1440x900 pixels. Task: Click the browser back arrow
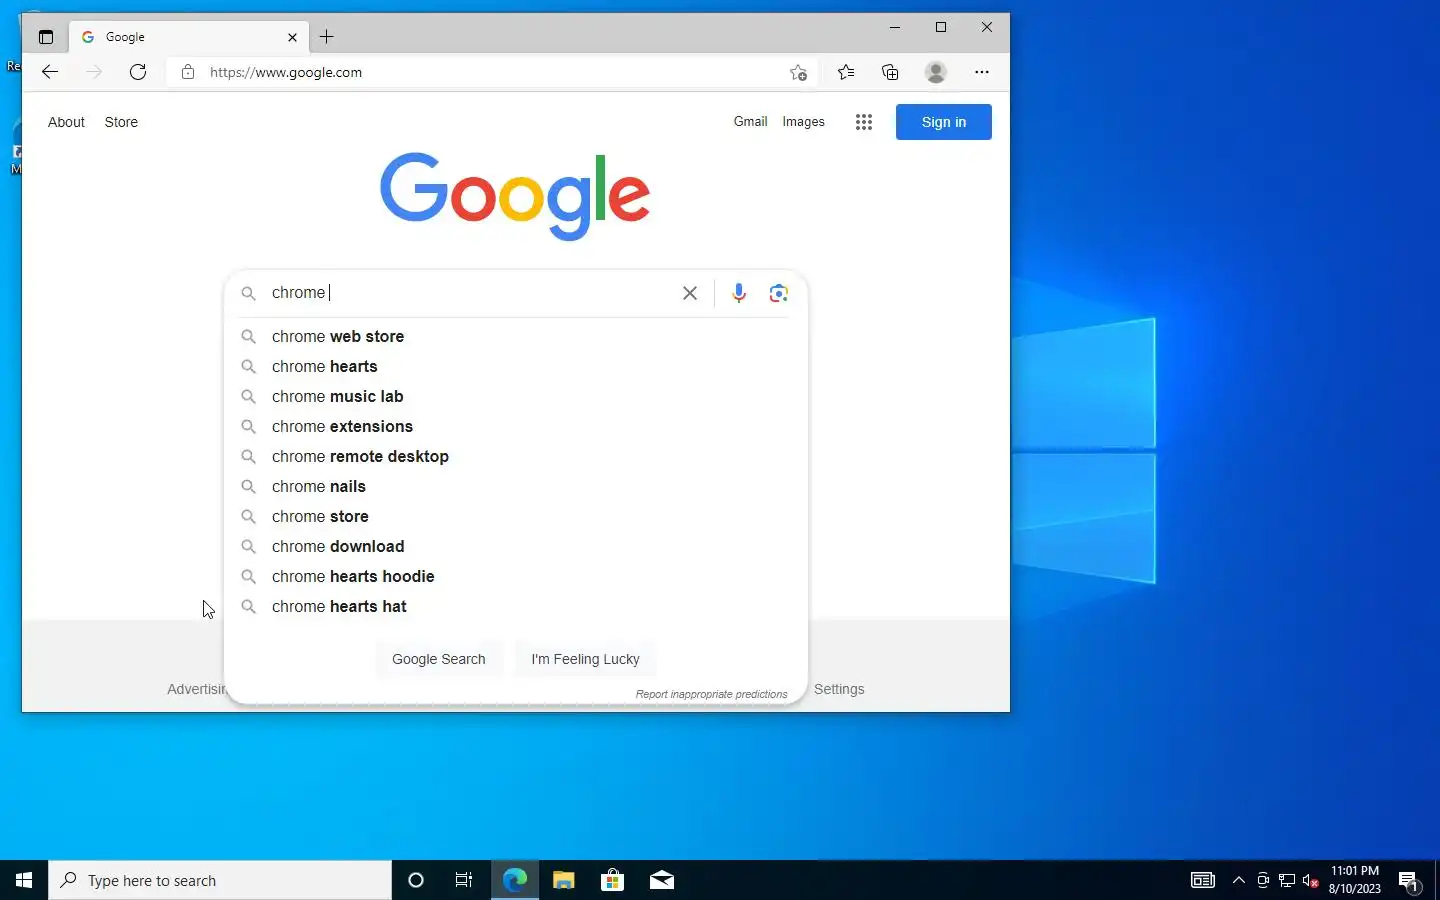50,72
